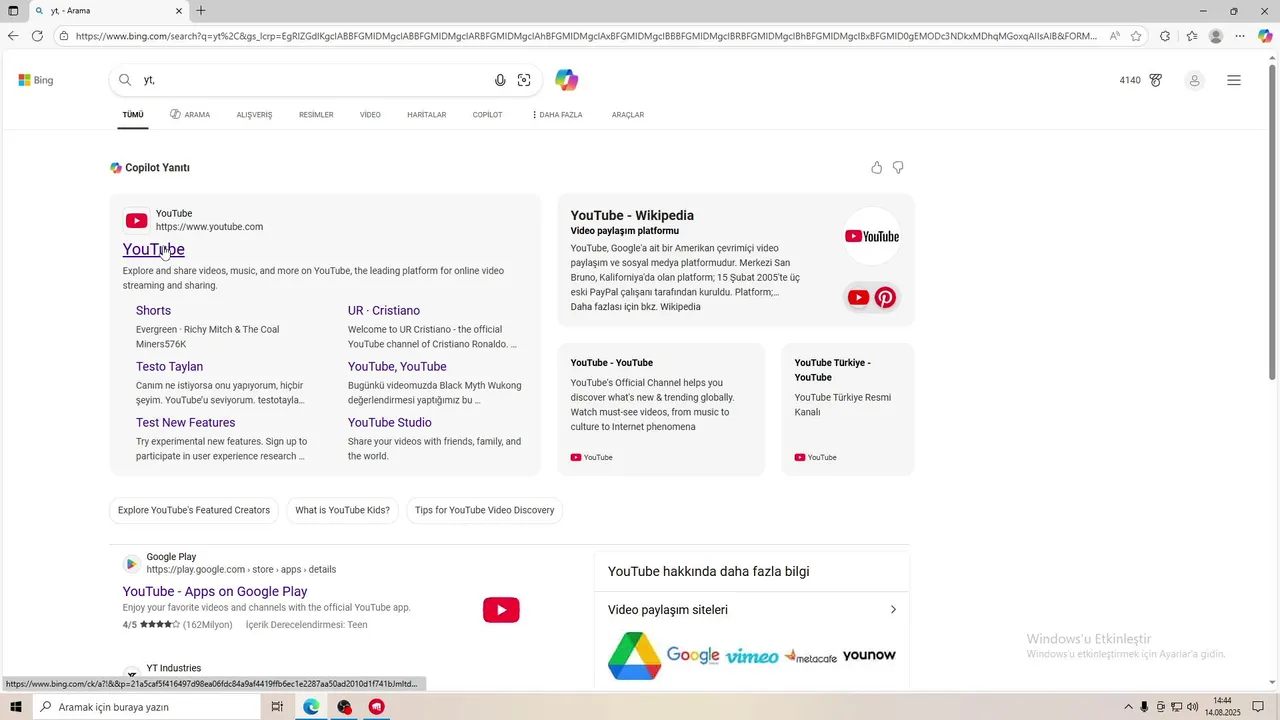Open Copilot colorful icon beside search box
This screenshot has width=1280, height=720.
click(567, 80)
